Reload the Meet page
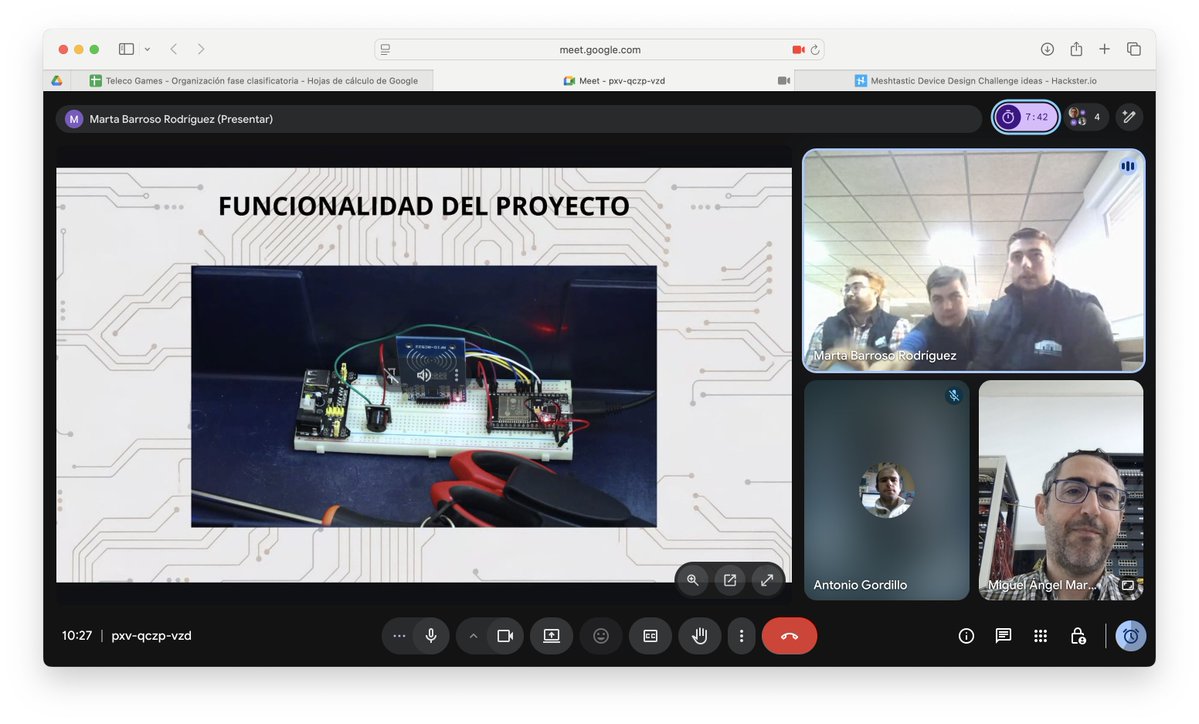1199x724 pixels. click(x=815, y=50)
